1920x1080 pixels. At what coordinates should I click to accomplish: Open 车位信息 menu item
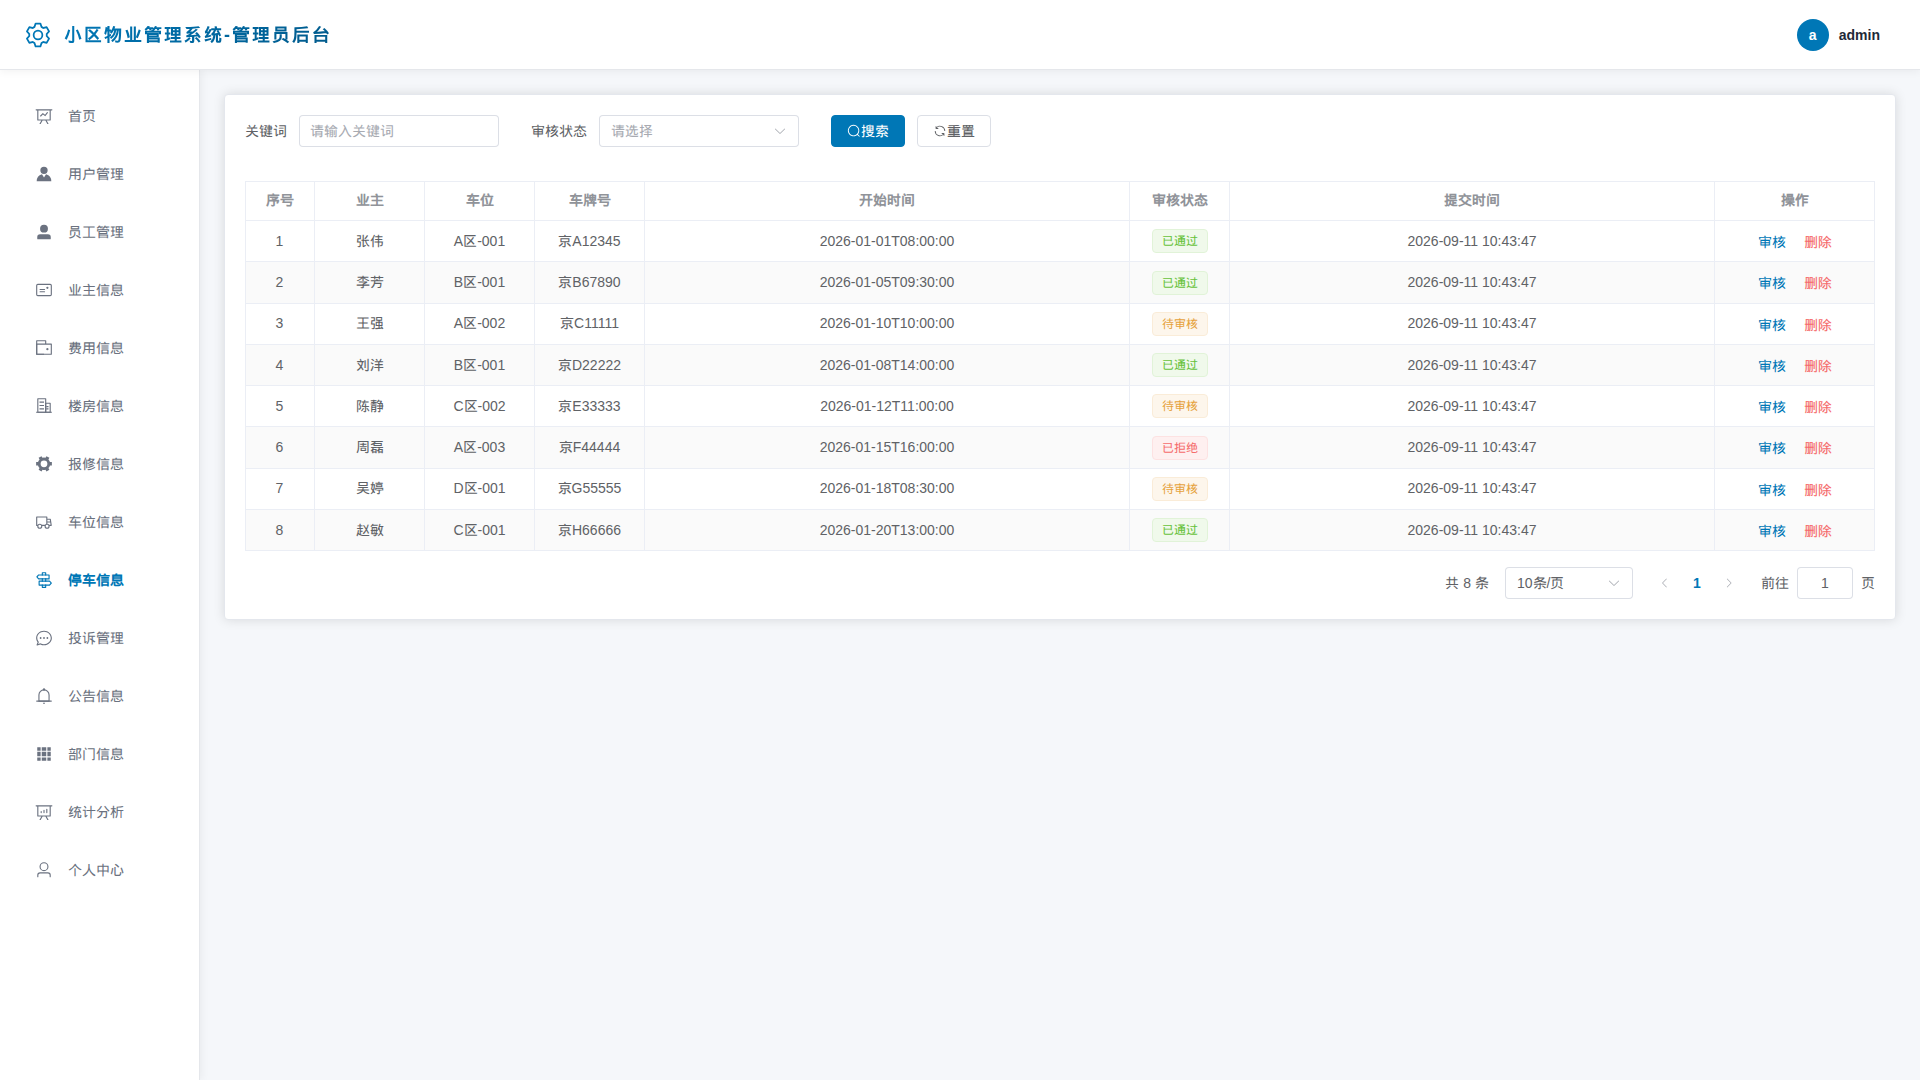pyautogui.click(x=100, y=522)
